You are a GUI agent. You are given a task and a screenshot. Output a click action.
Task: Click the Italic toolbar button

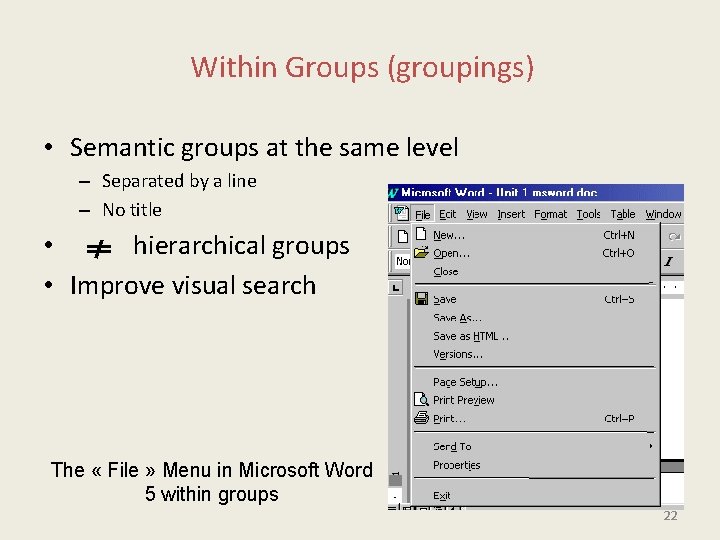pyautogui.click(x=669, y=262)
